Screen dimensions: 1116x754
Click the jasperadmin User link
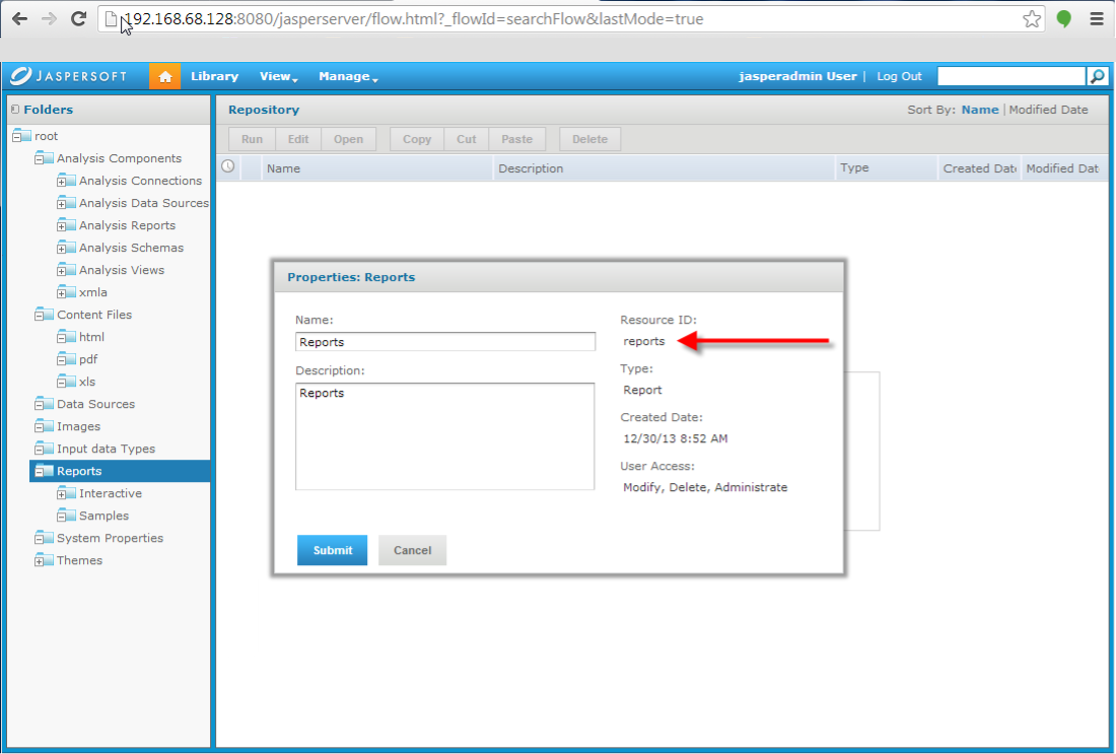coord(798,76)
